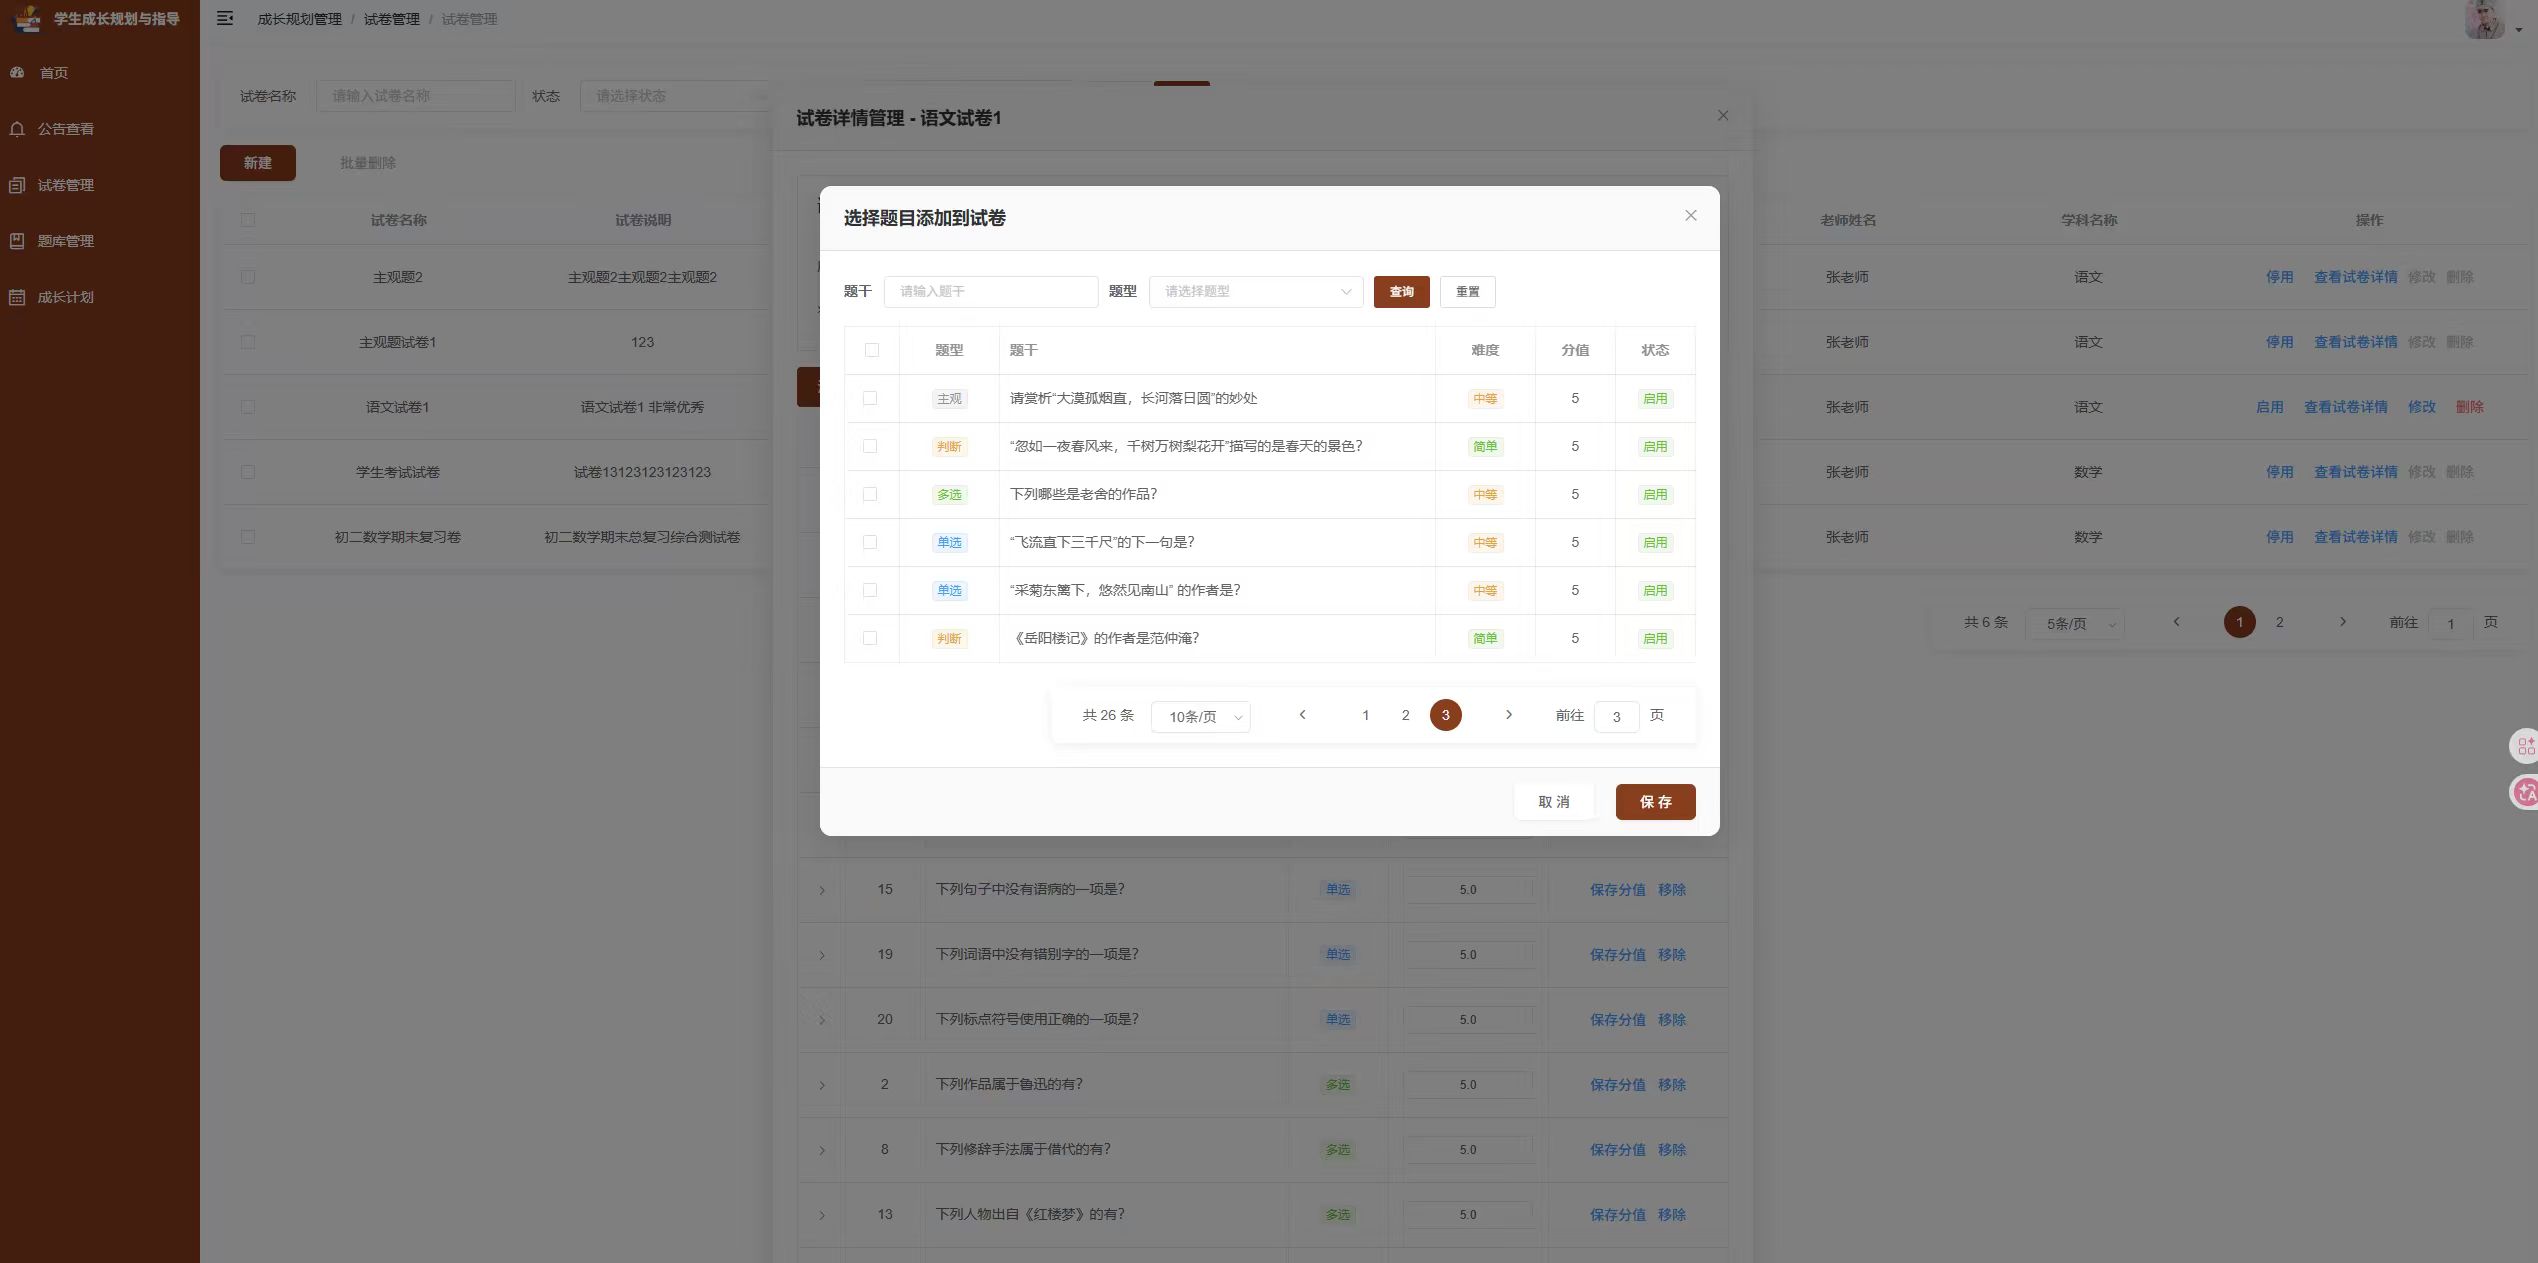Tick the select-all checkbox in dialog table header
The image size is (2538, 1263).
(x=872, y=350)
